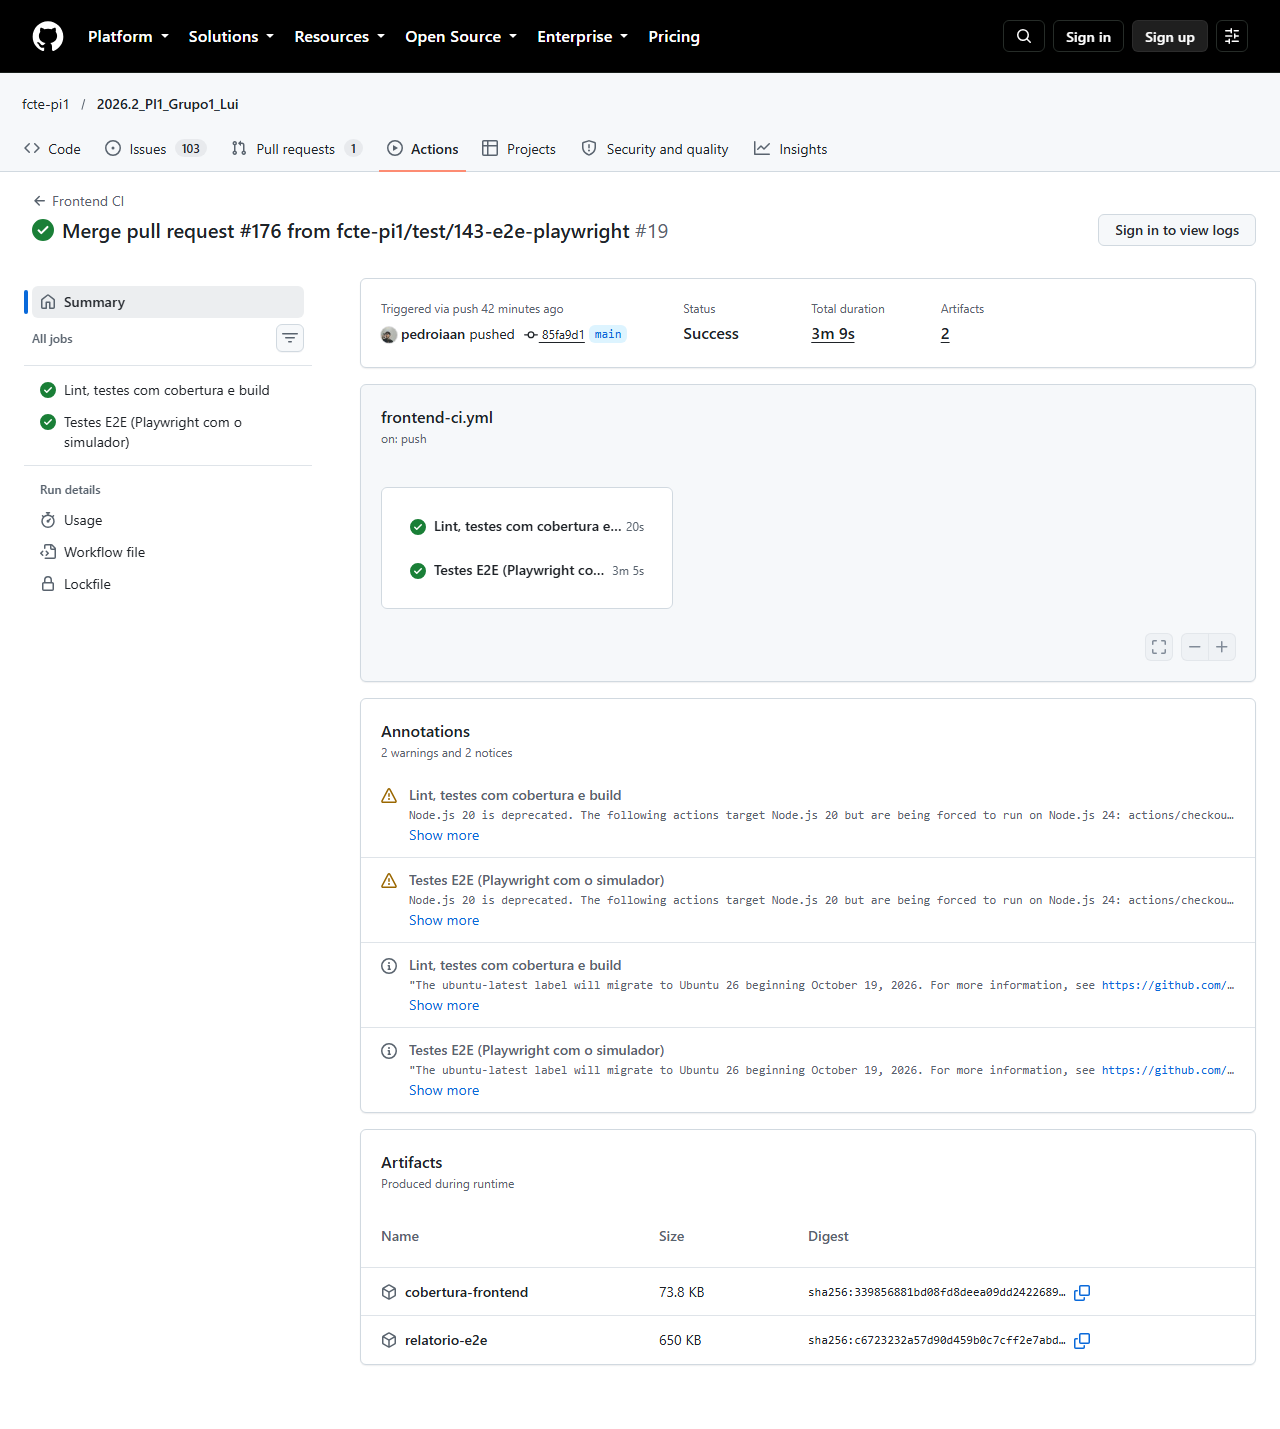Open the Platform dropdown menu
Image resolution: width=1280 pixels, height=1429 pixels.
pyautogui.click(x=129, y=37)
